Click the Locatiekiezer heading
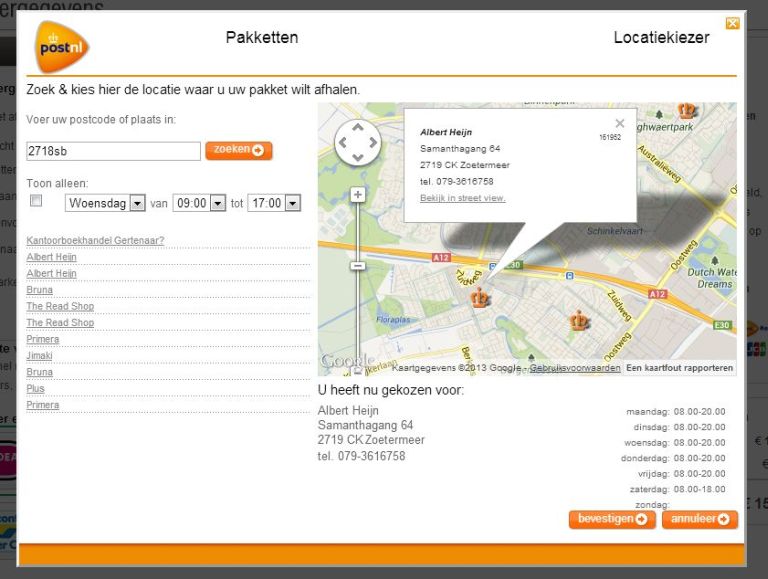This screenshot has width=768, height=579. pyautogui.click(x=661, y=38)
